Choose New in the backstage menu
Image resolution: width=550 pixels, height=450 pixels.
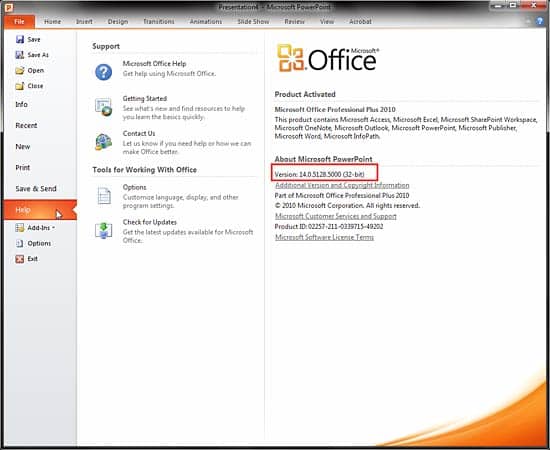23,147
